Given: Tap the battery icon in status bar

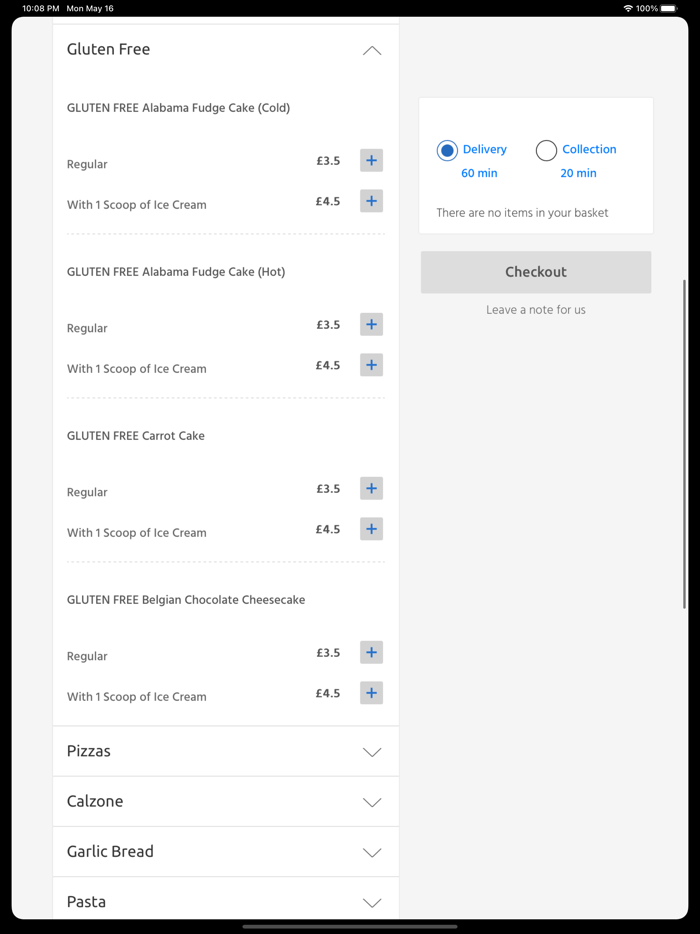Looking at the screenshot, I should 669,8.
